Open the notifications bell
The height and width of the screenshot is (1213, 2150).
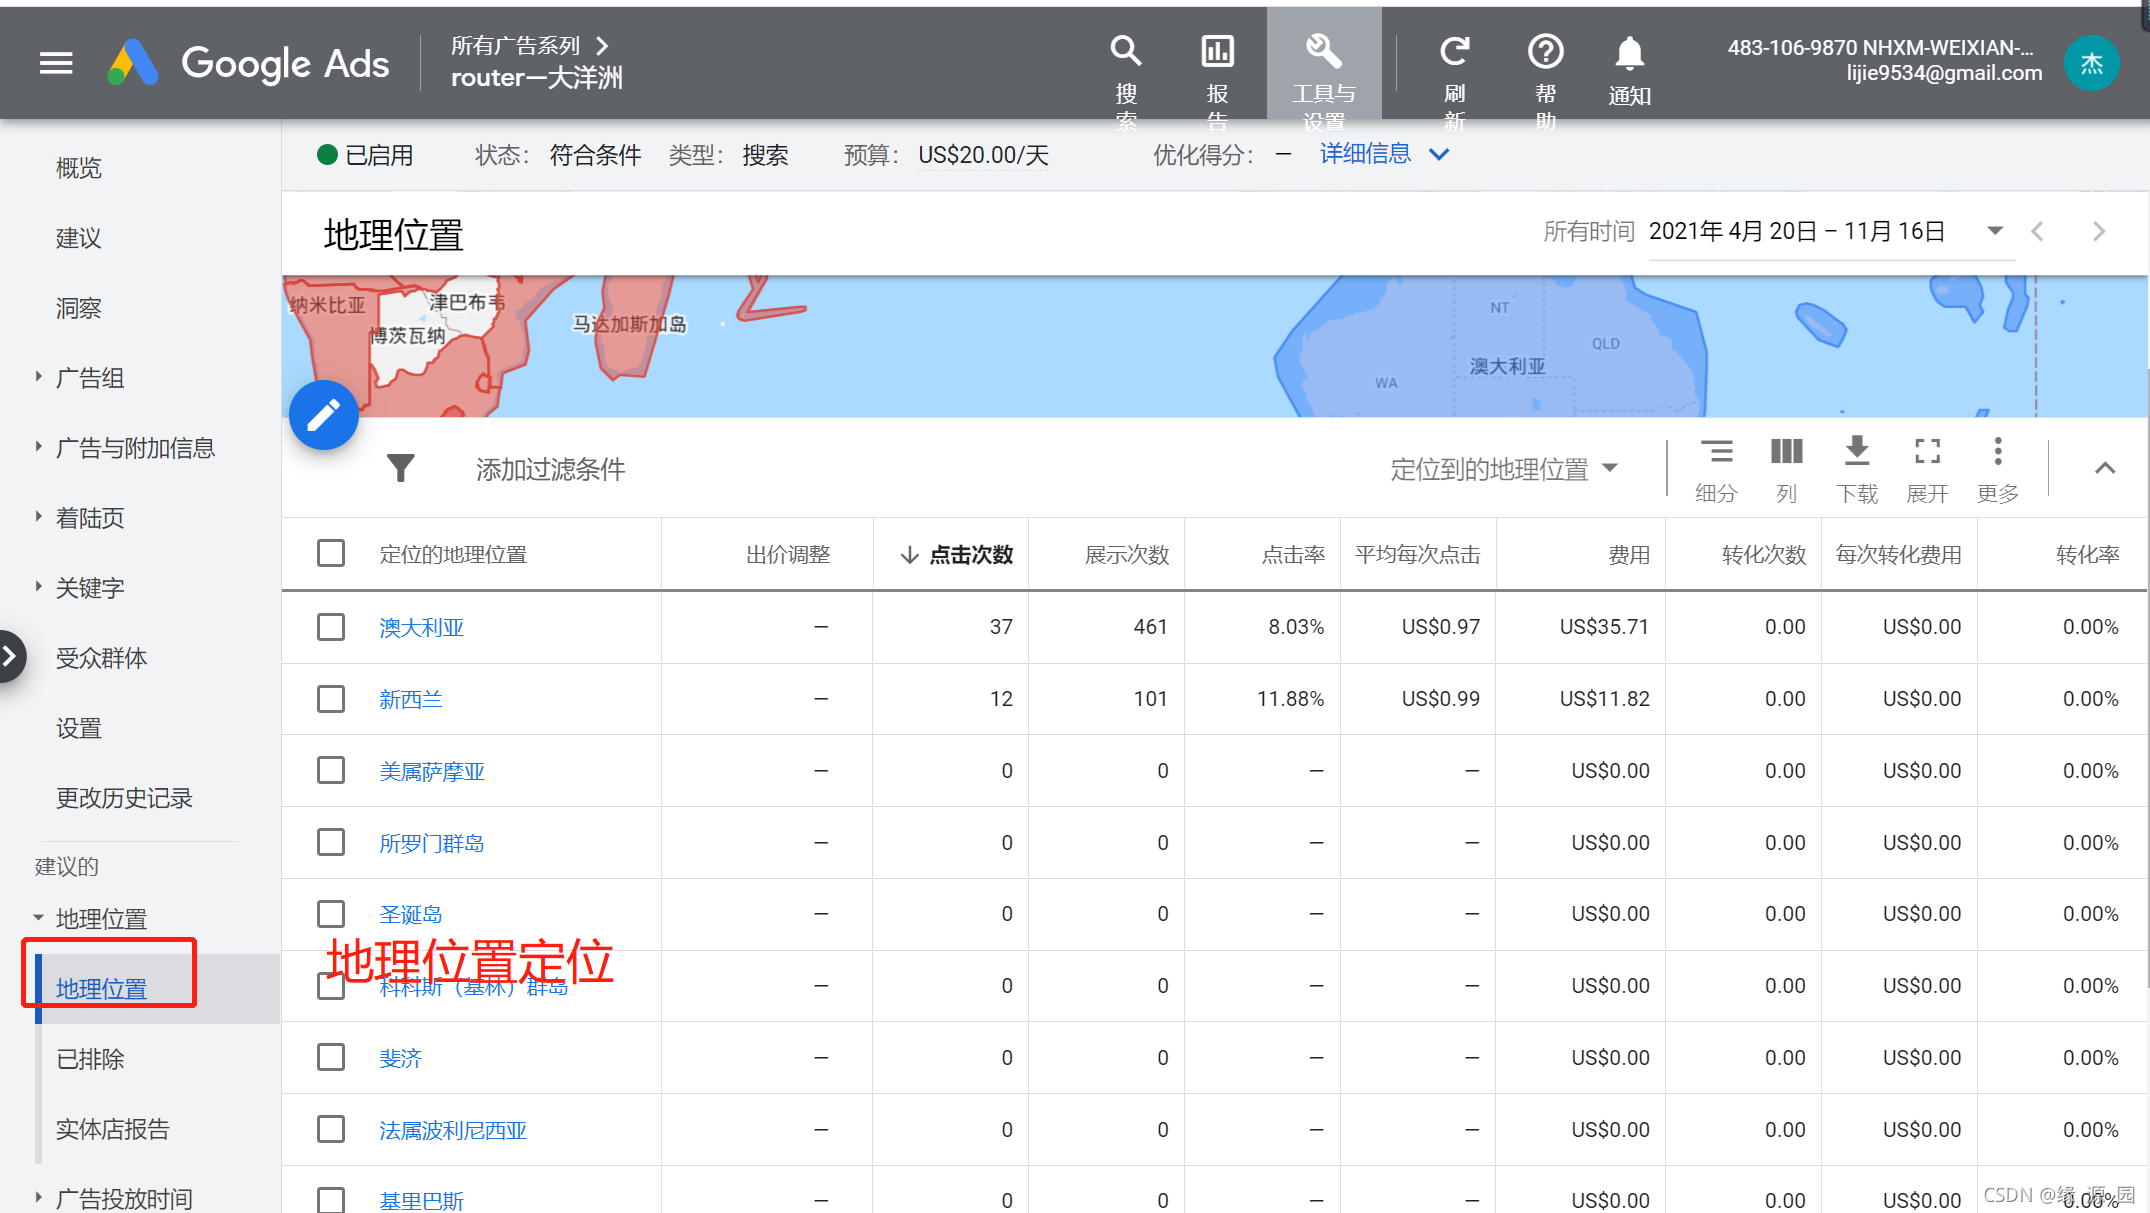pos(1629,54)
